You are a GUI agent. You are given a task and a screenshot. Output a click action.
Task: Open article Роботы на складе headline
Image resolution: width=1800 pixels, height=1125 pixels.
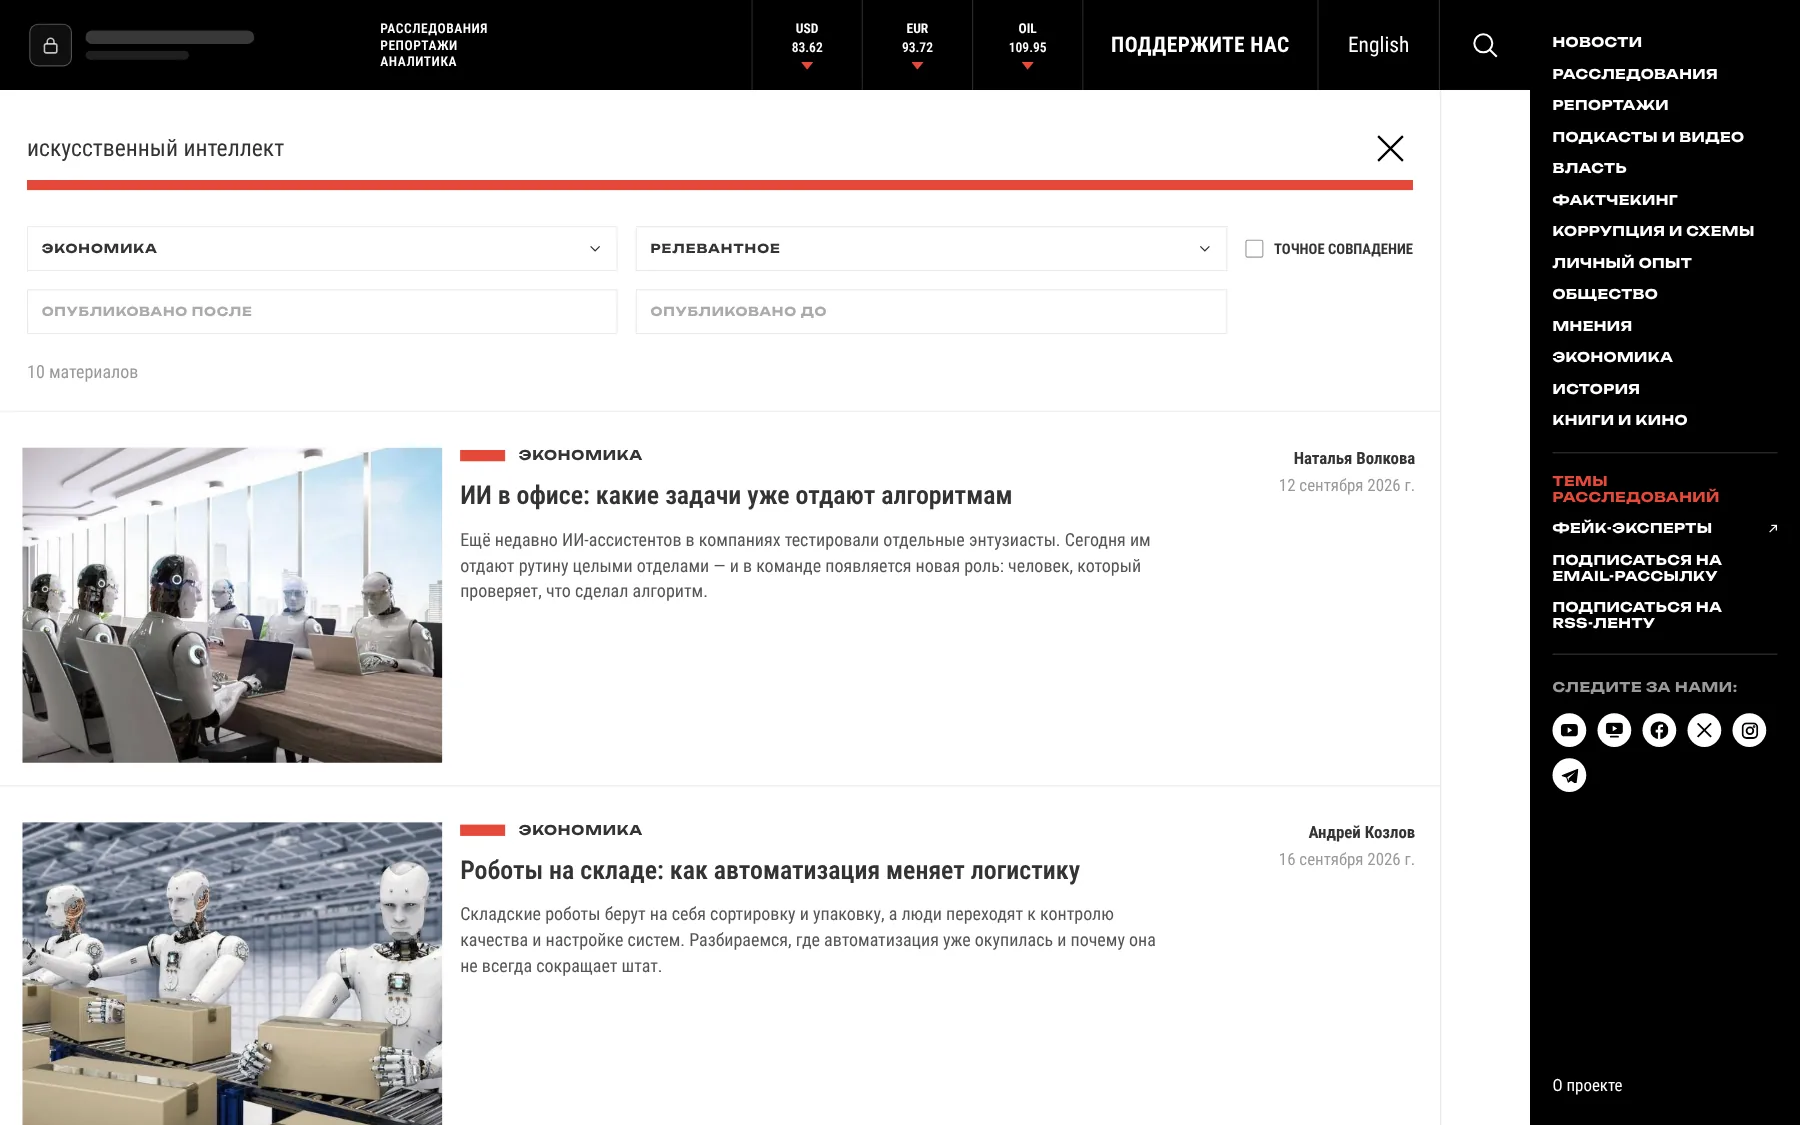point(770,871)
